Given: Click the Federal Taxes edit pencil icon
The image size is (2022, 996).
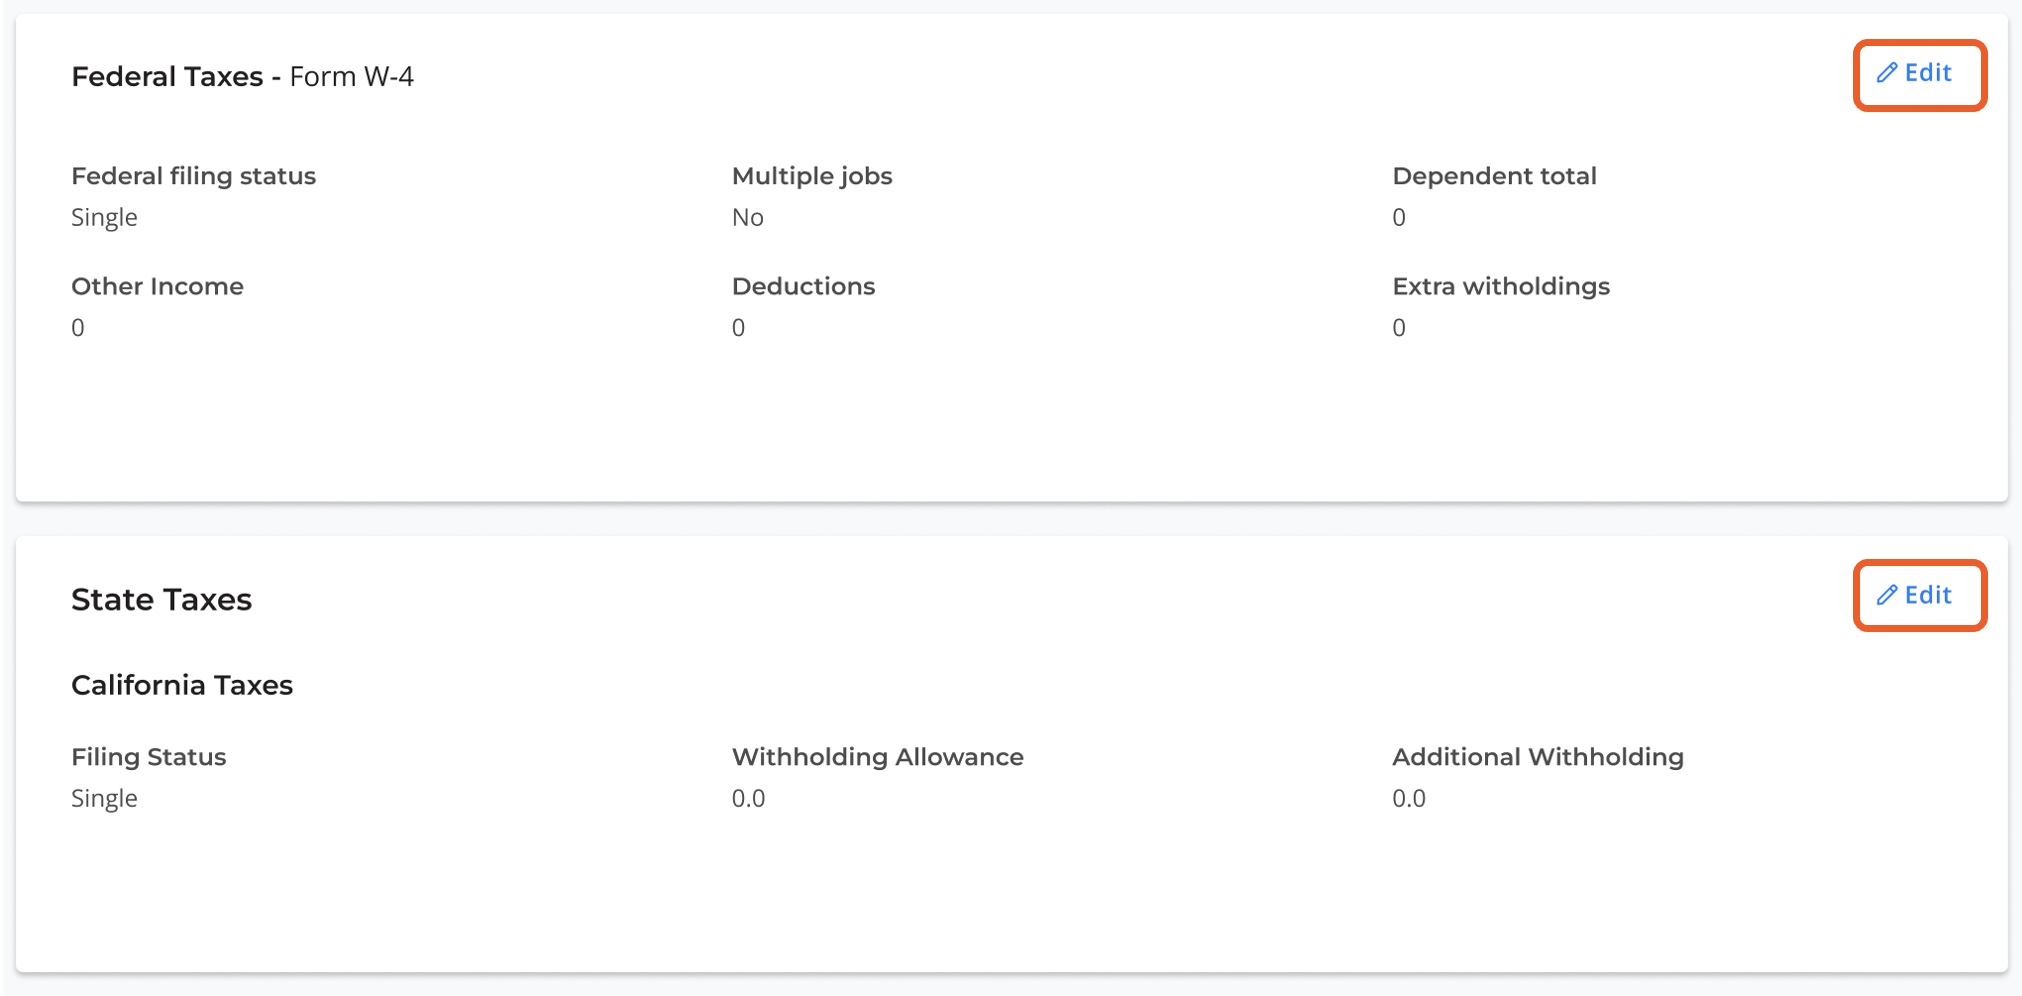Looking at the screenshot, I should pyautogui.click(x=1887, y=73).
